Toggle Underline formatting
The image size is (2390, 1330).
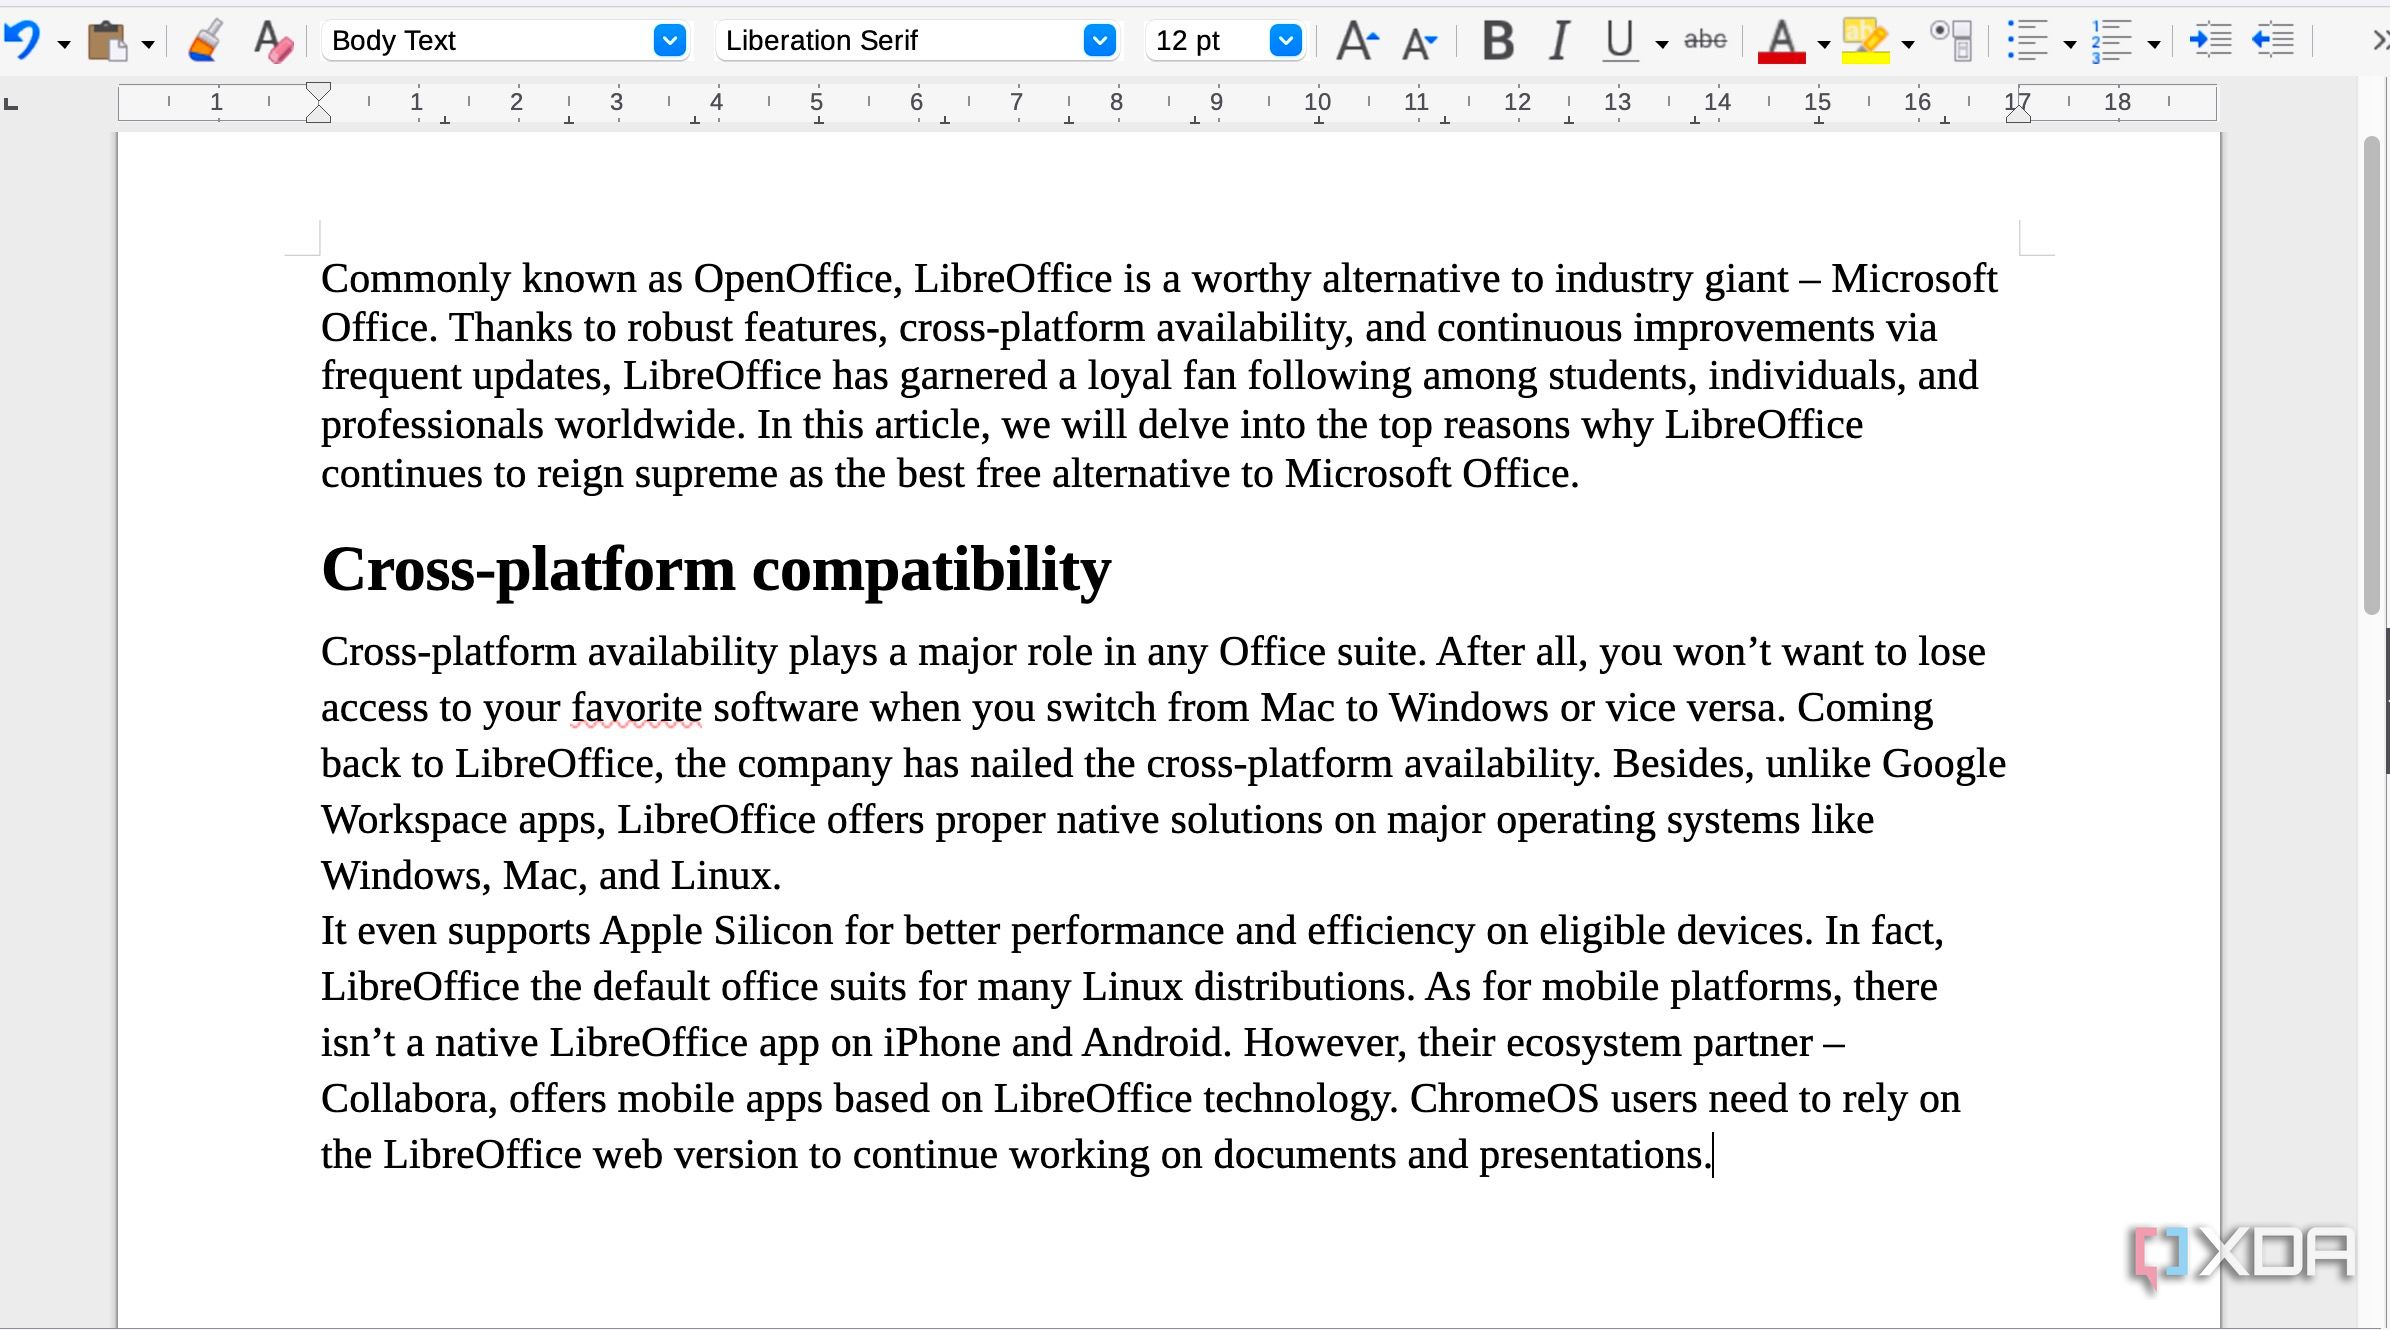click(1620, 42)
